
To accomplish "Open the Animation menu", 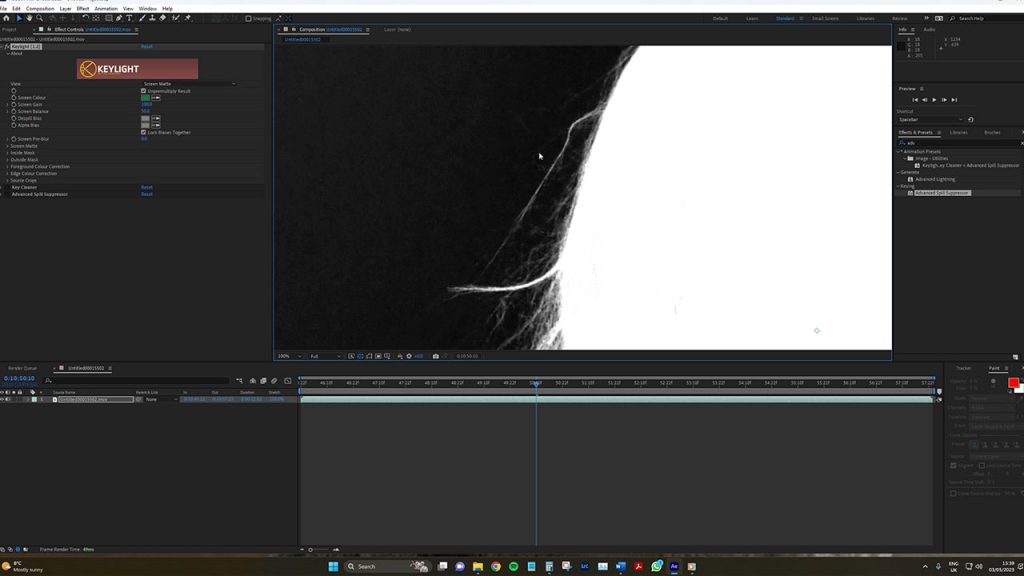I will (x=106, y=8).
